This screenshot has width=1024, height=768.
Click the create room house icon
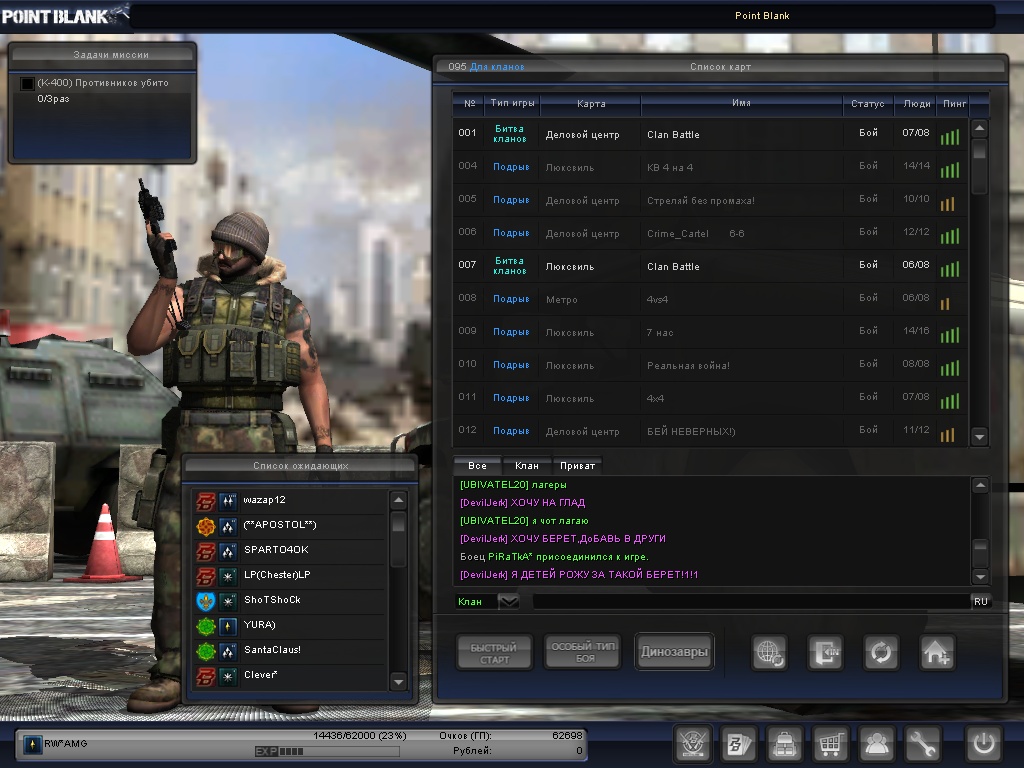coord(937,653)
